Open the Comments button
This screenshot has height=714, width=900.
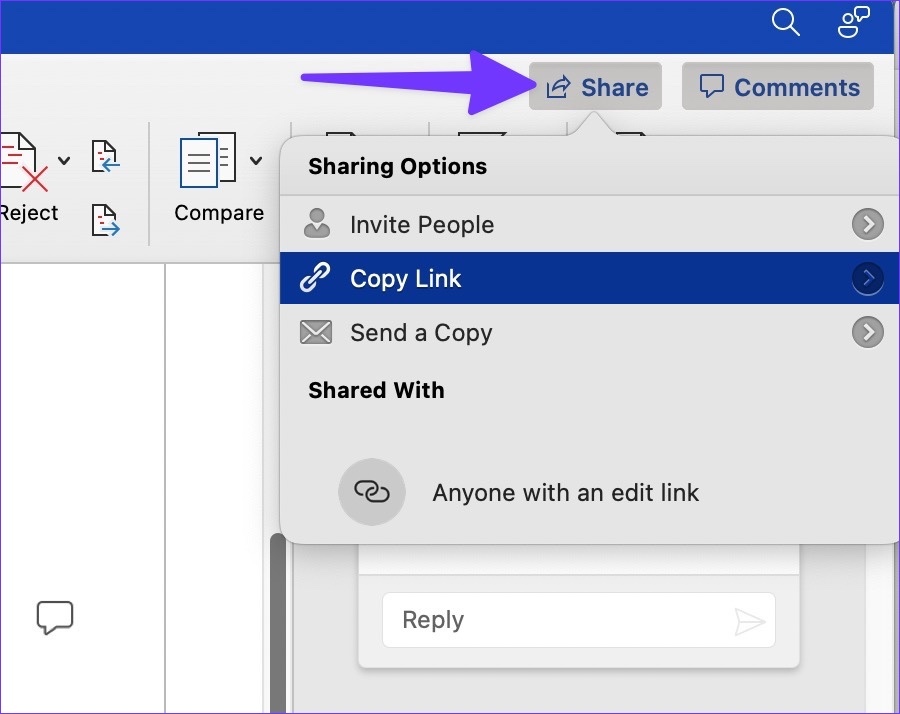coord(778,87)
